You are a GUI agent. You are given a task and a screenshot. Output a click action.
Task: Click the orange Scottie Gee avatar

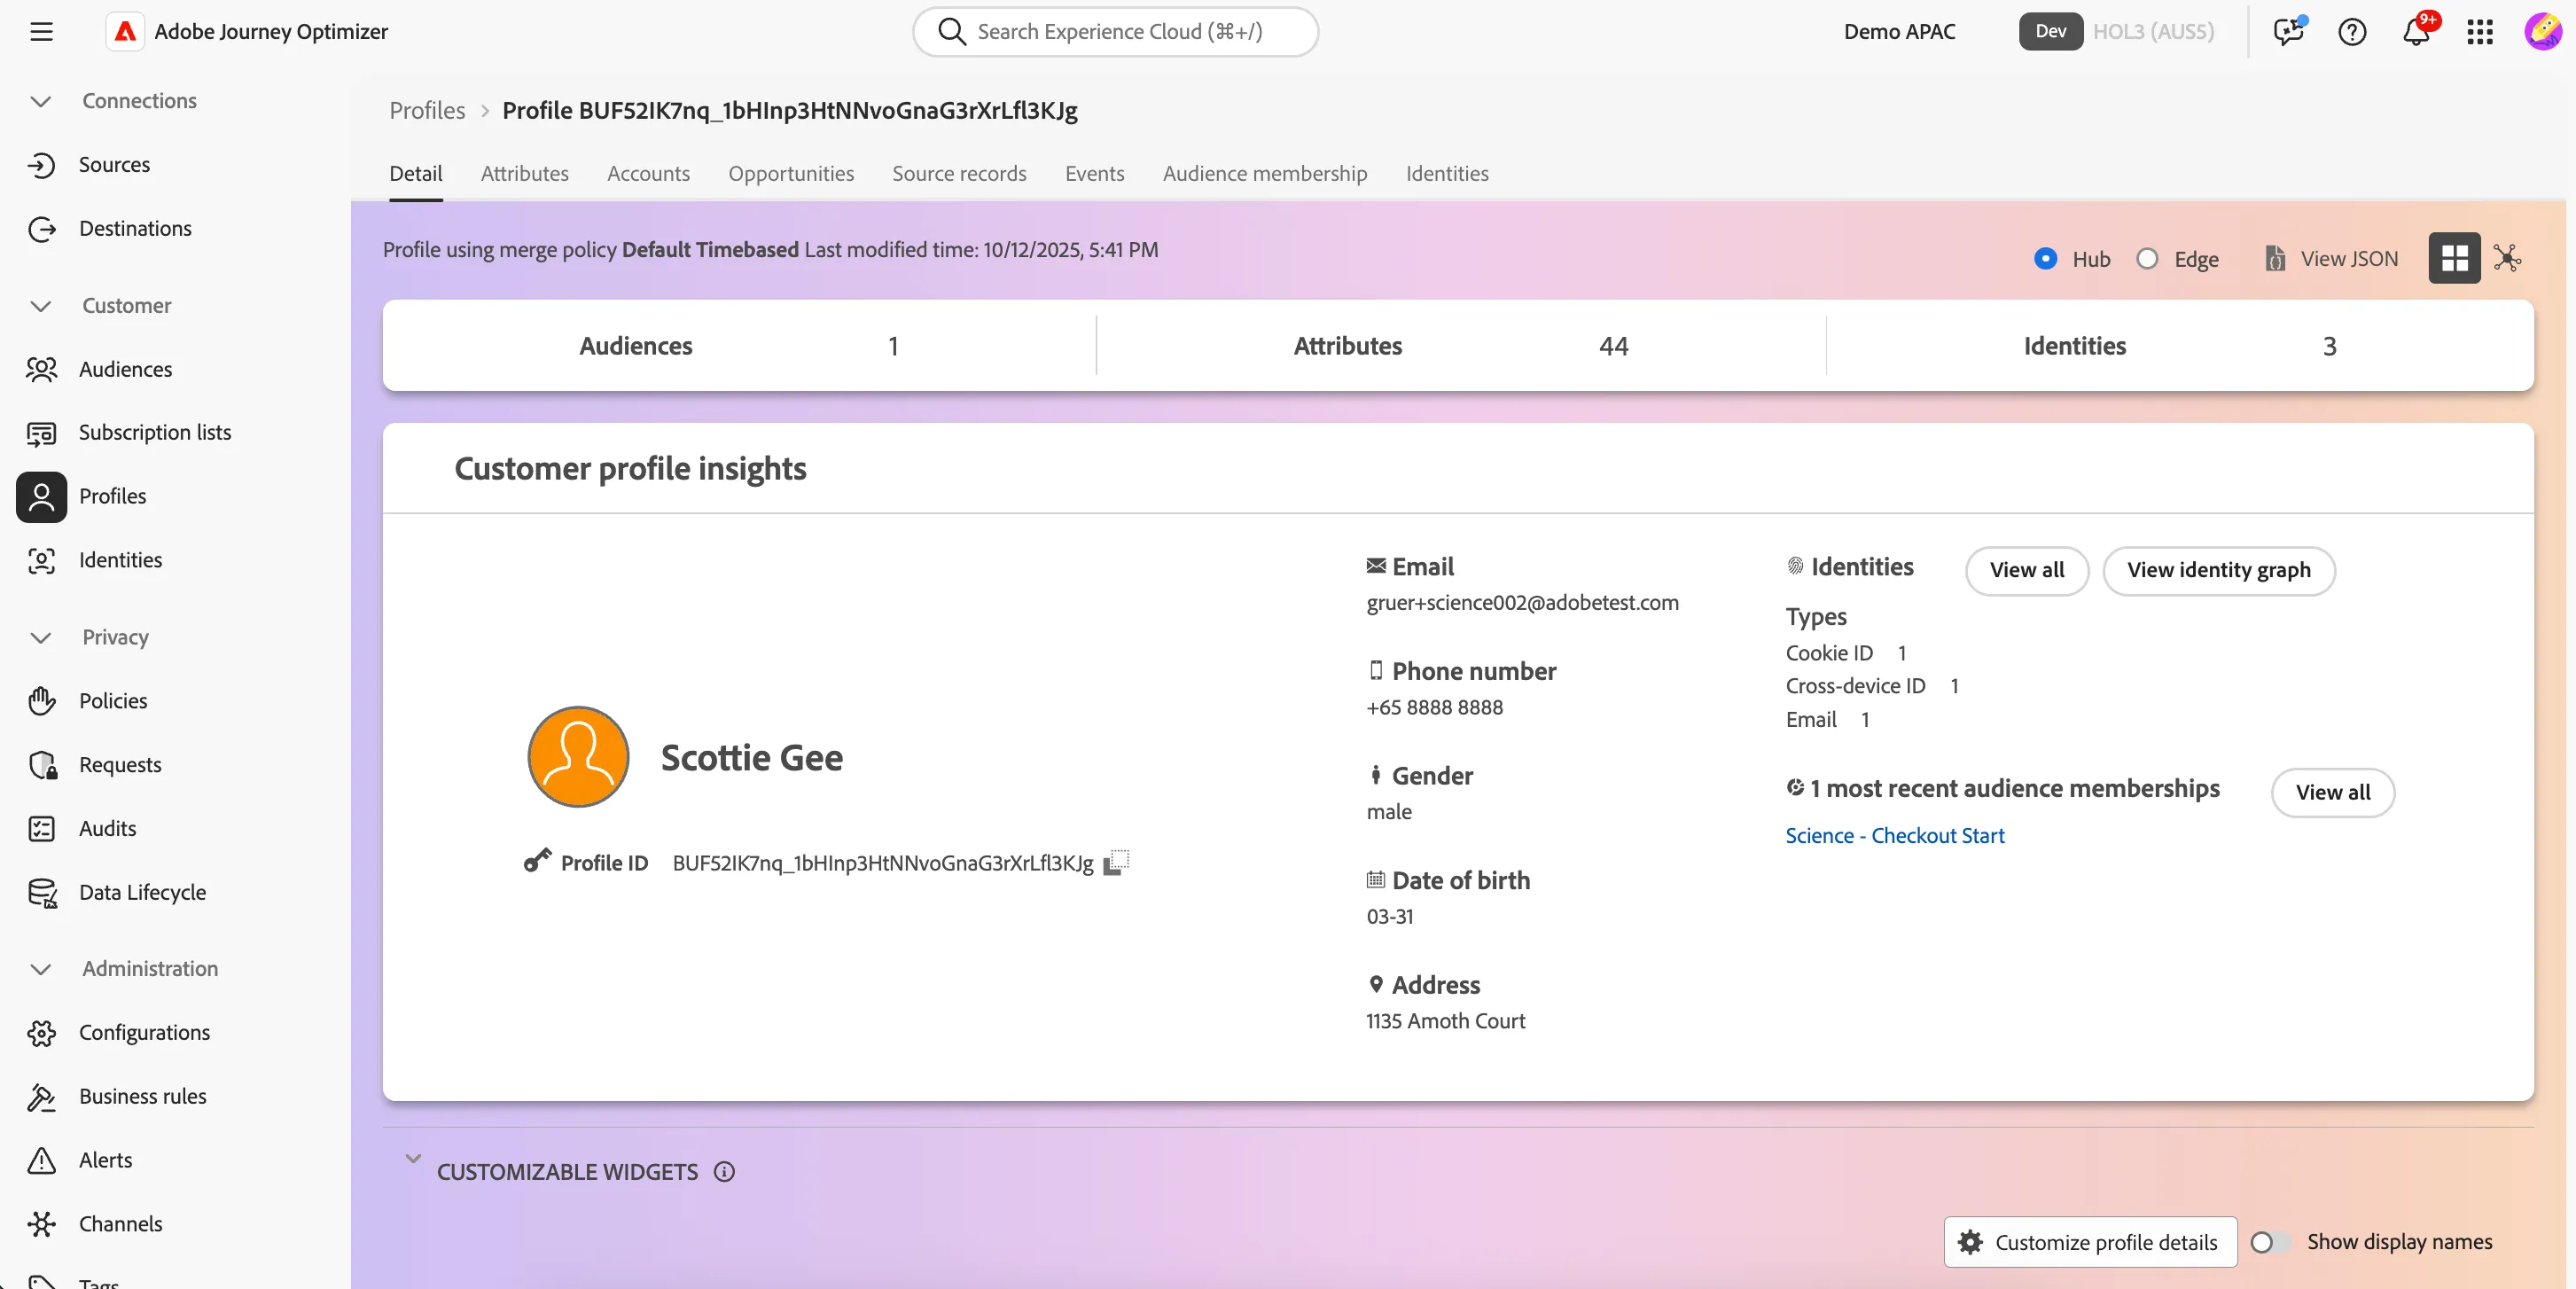click(x=578, y=757)
